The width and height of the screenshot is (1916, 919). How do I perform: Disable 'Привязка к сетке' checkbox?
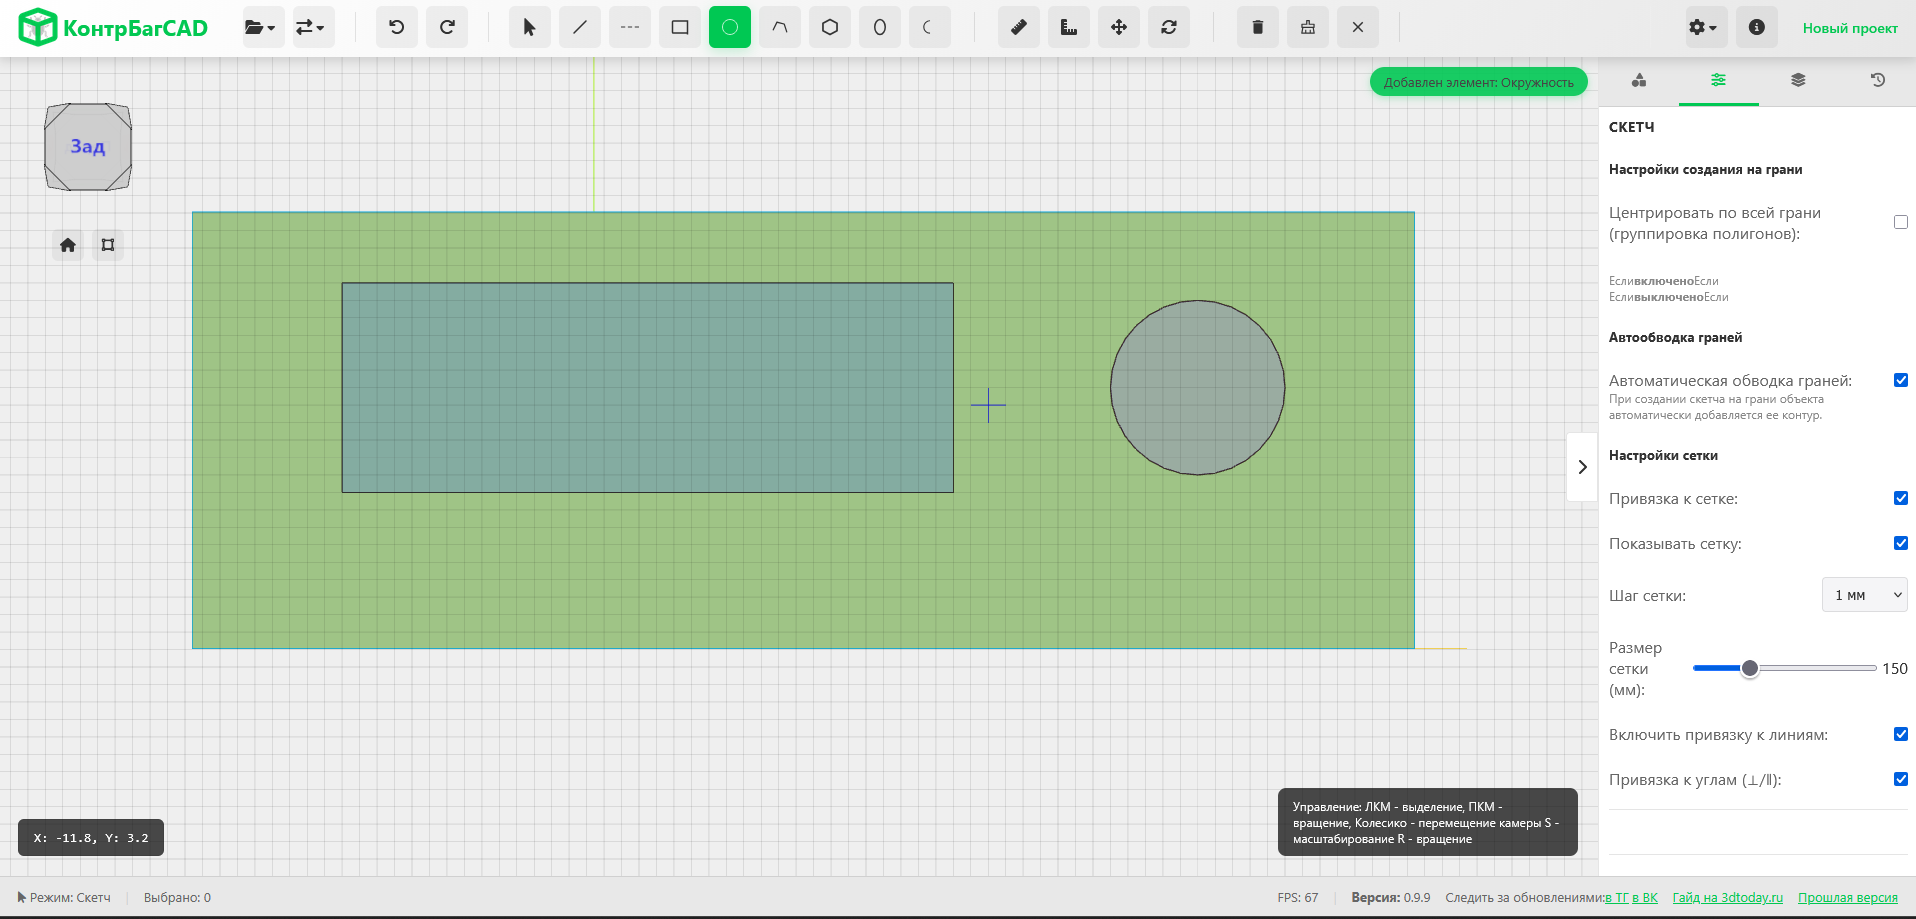pos(1900,498)
